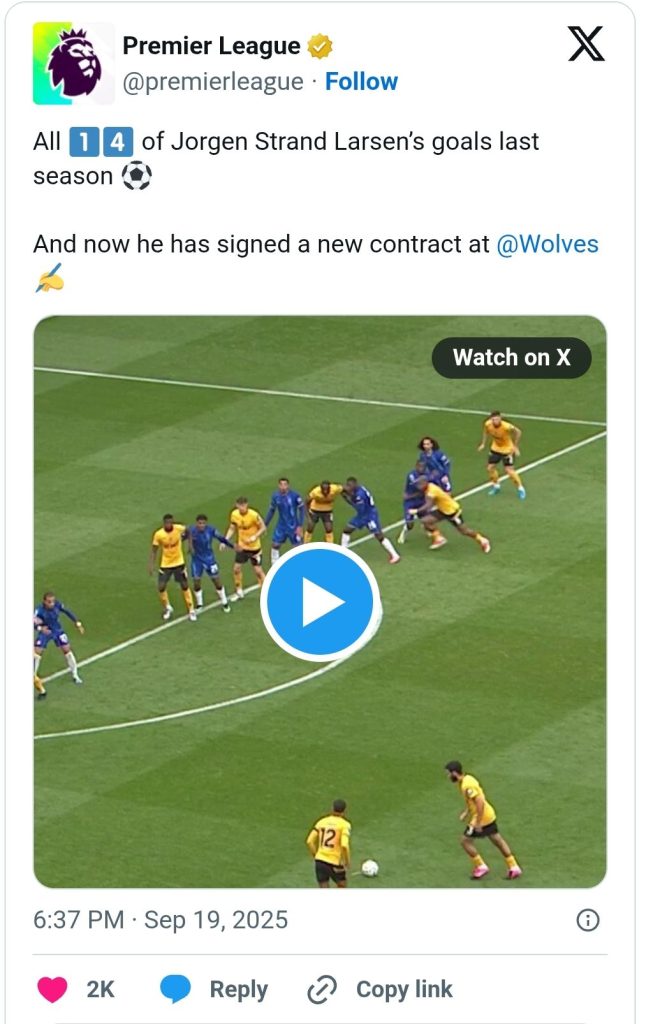The width and height of the screenshot is (660, 1024).
Task: Click the Reply text label
Action: (238, 989)
